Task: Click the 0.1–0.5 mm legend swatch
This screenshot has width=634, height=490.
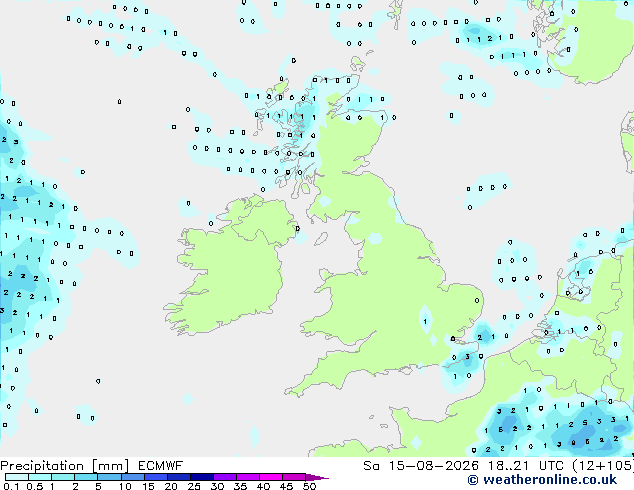Action: pos(17,477)
